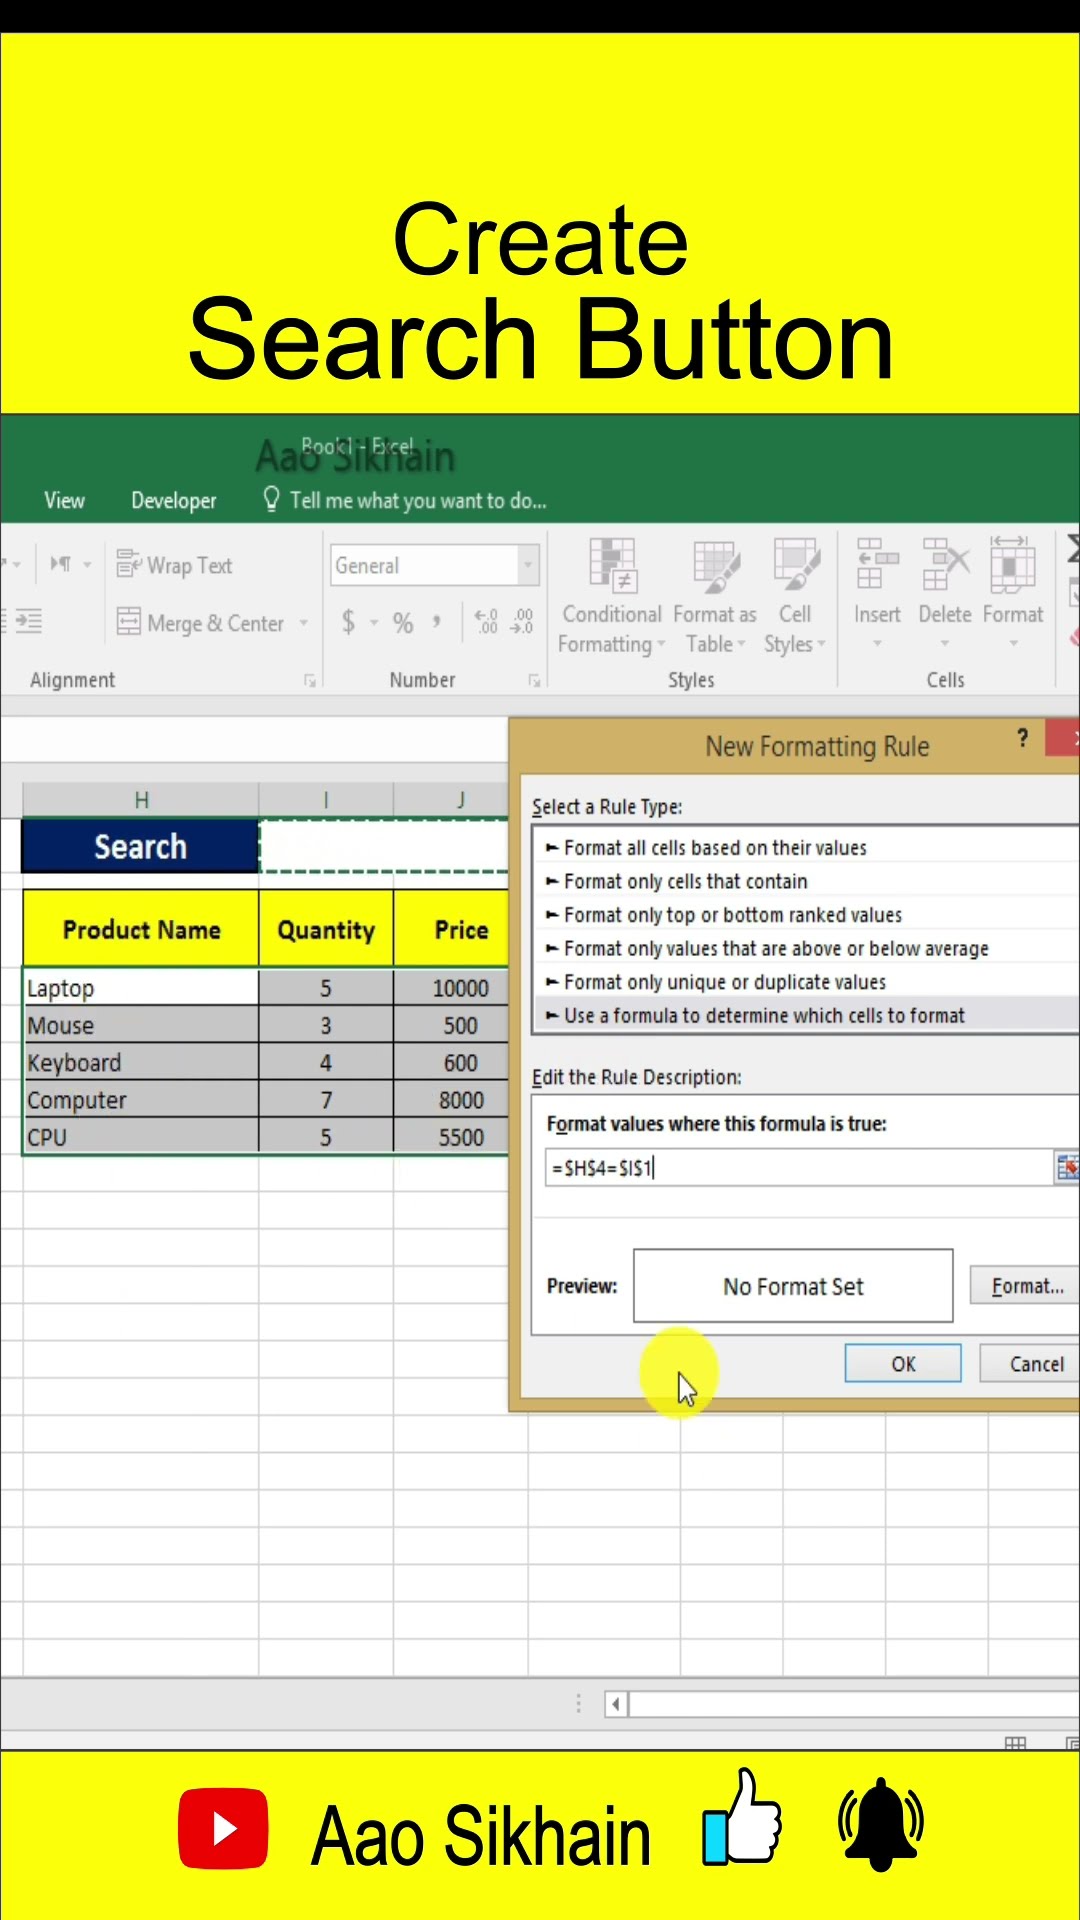This screenshot has height=1920, width=1080.
Task: Click the Format... button in dialog
Action: point(1025,1286)
